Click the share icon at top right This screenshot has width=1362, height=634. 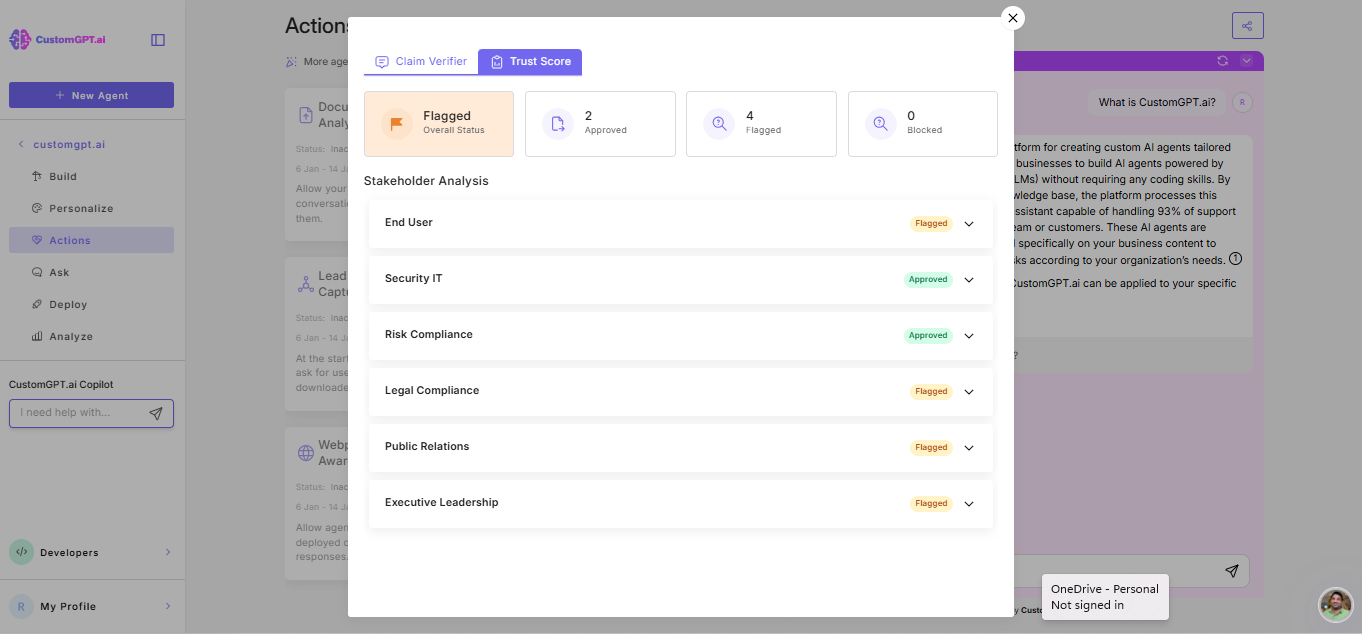[1247, 26]
